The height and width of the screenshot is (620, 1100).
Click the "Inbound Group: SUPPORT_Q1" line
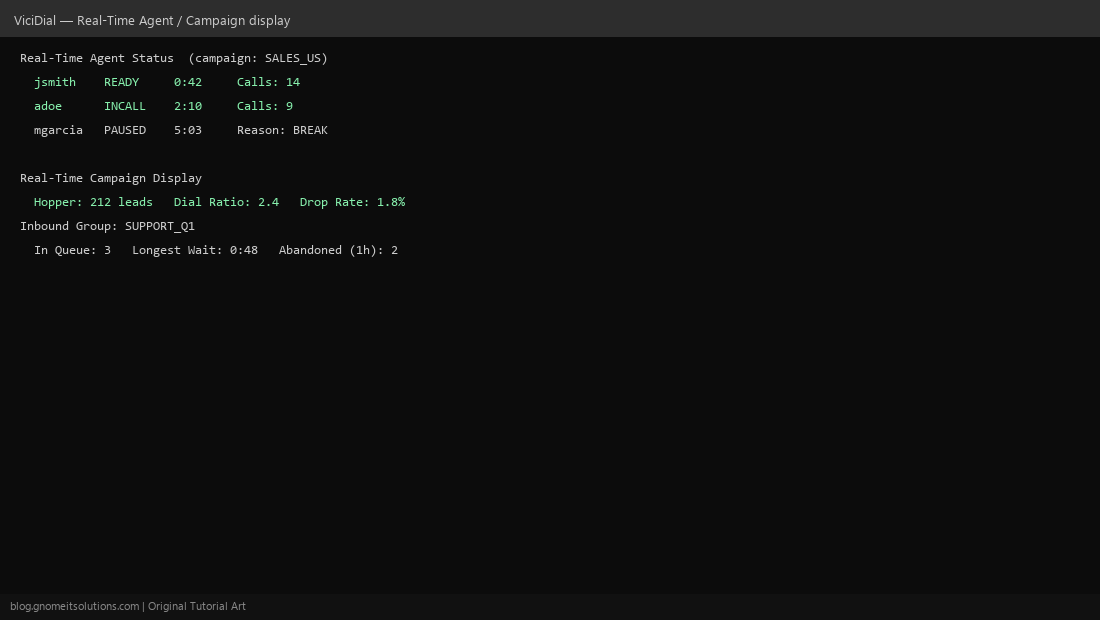[107, 226]
